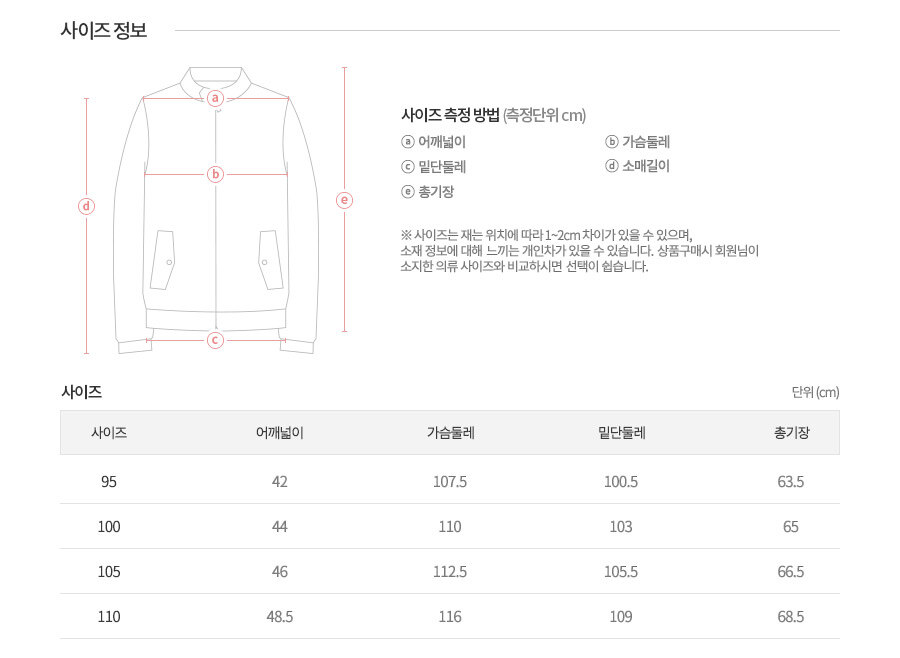900x658 pixels.
Task: Click the '총기장' table column header
Action: tap(791, 433)
